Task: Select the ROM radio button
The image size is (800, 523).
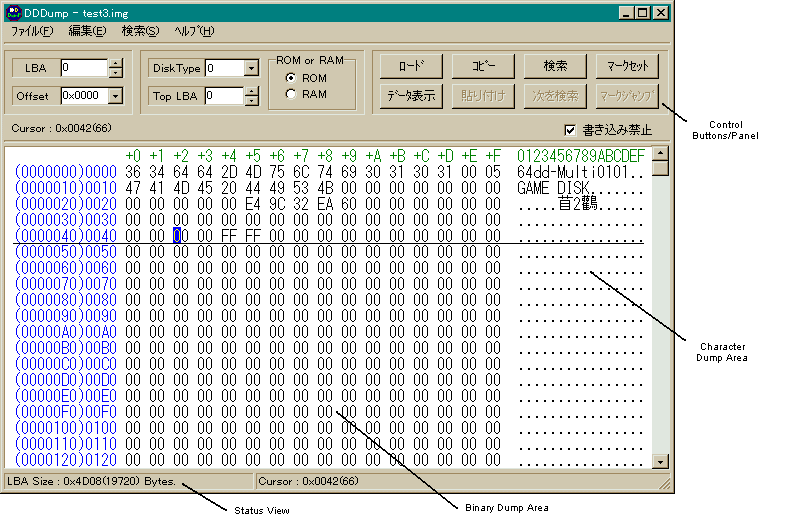Action: pyautogui.click(x=291, y=78)
